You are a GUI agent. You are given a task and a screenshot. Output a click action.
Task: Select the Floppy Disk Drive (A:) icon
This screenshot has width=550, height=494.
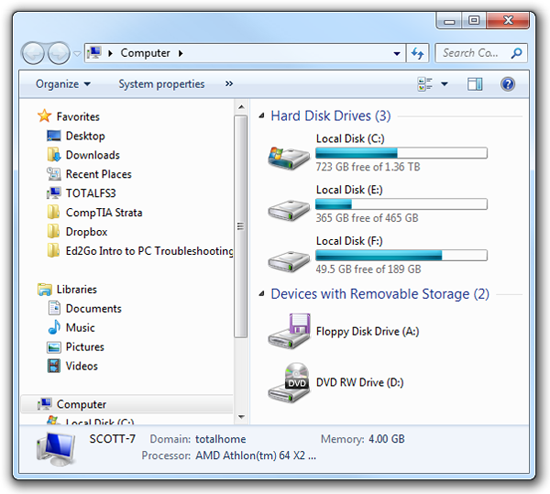click(289, 331)
